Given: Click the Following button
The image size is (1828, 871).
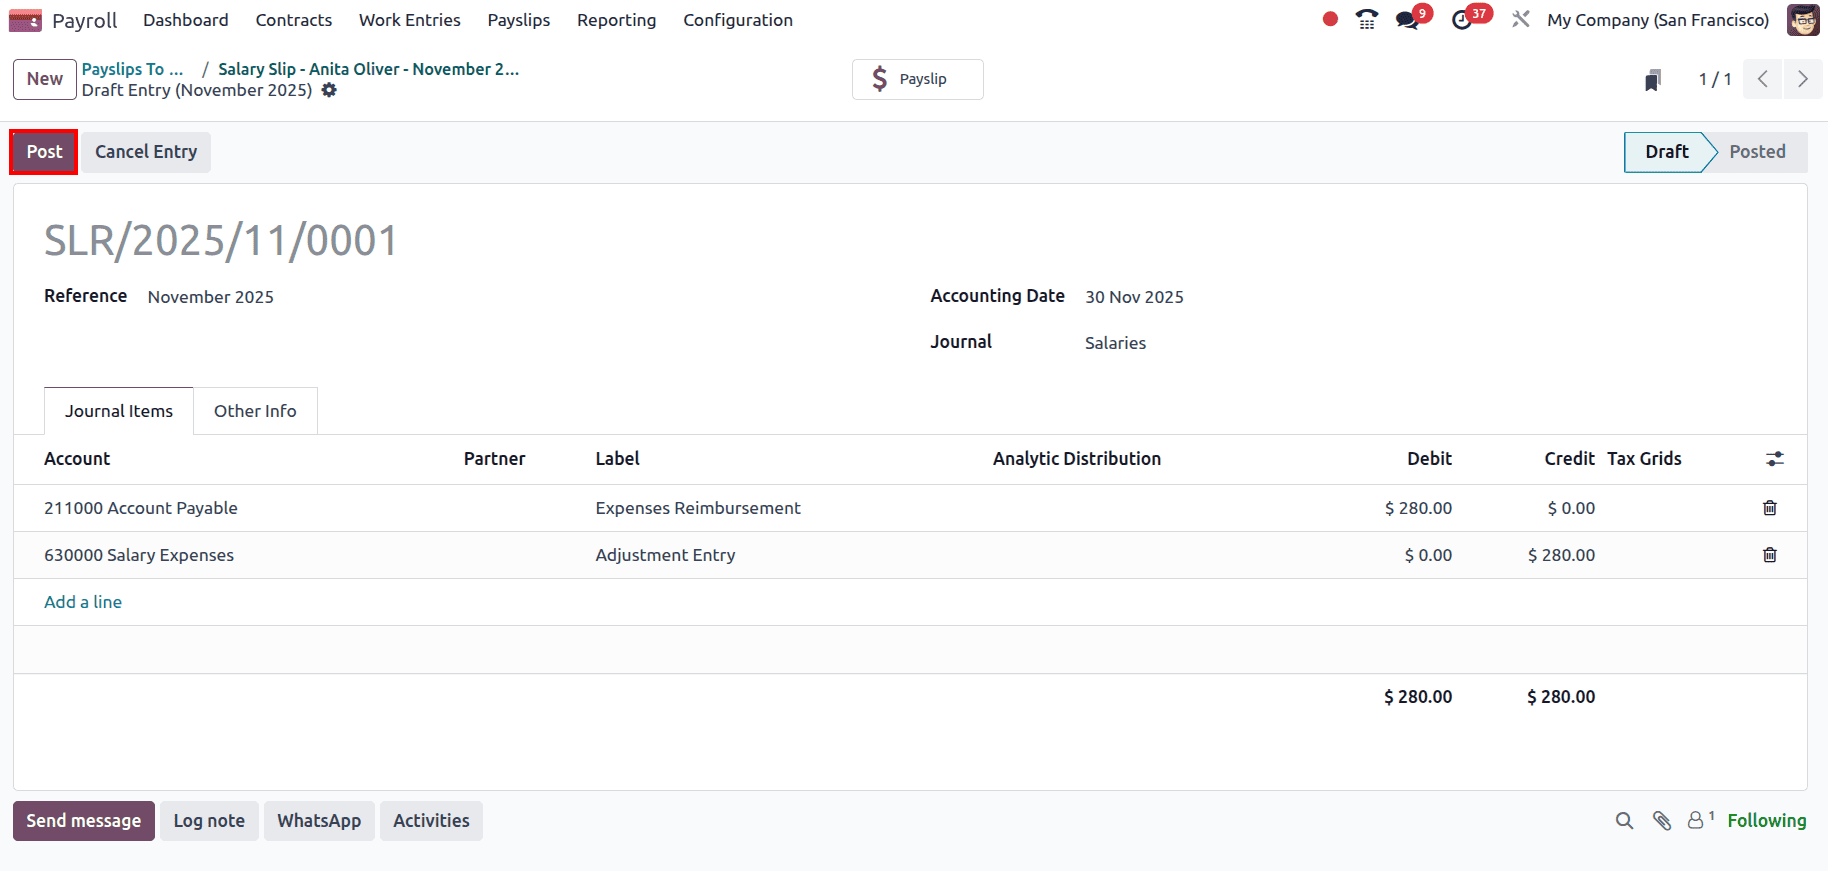Looking at the screenshot, I should 1767,821.
